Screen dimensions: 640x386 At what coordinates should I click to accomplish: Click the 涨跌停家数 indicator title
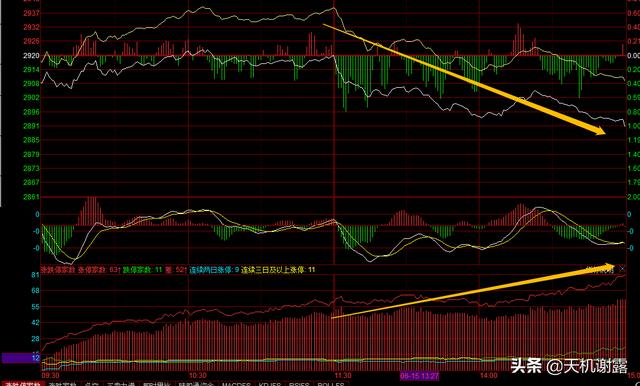pyautogui.click(x=59, y=270)
